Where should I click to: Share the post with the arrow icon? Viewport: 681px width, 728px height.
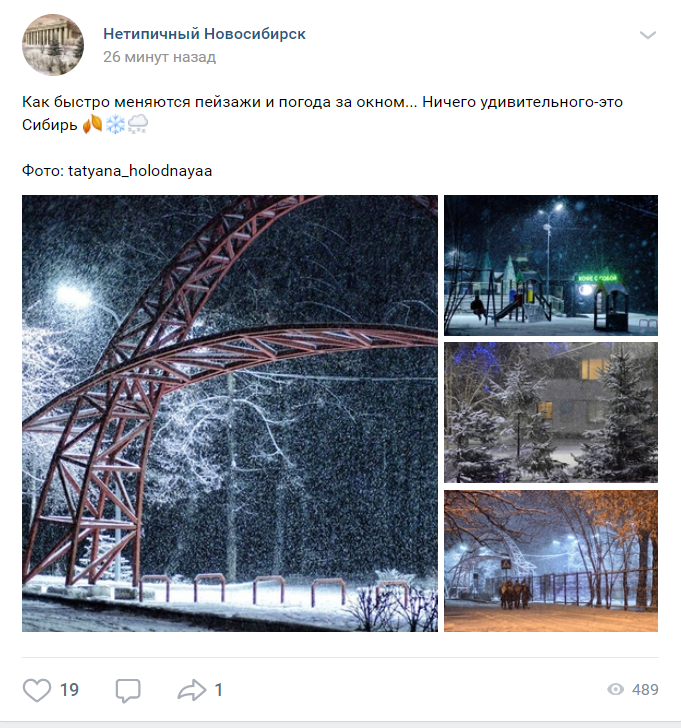[x=192, y=690]
